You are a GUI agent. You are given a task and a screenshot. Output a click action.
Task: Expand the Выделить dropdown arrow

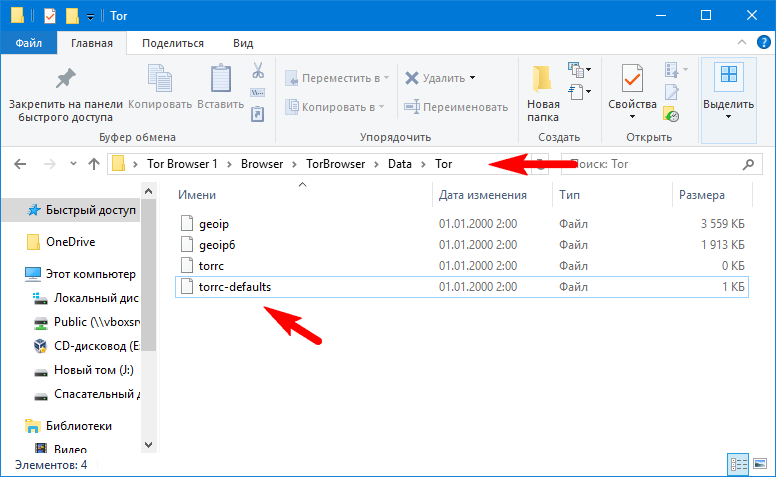coord(728,117)
